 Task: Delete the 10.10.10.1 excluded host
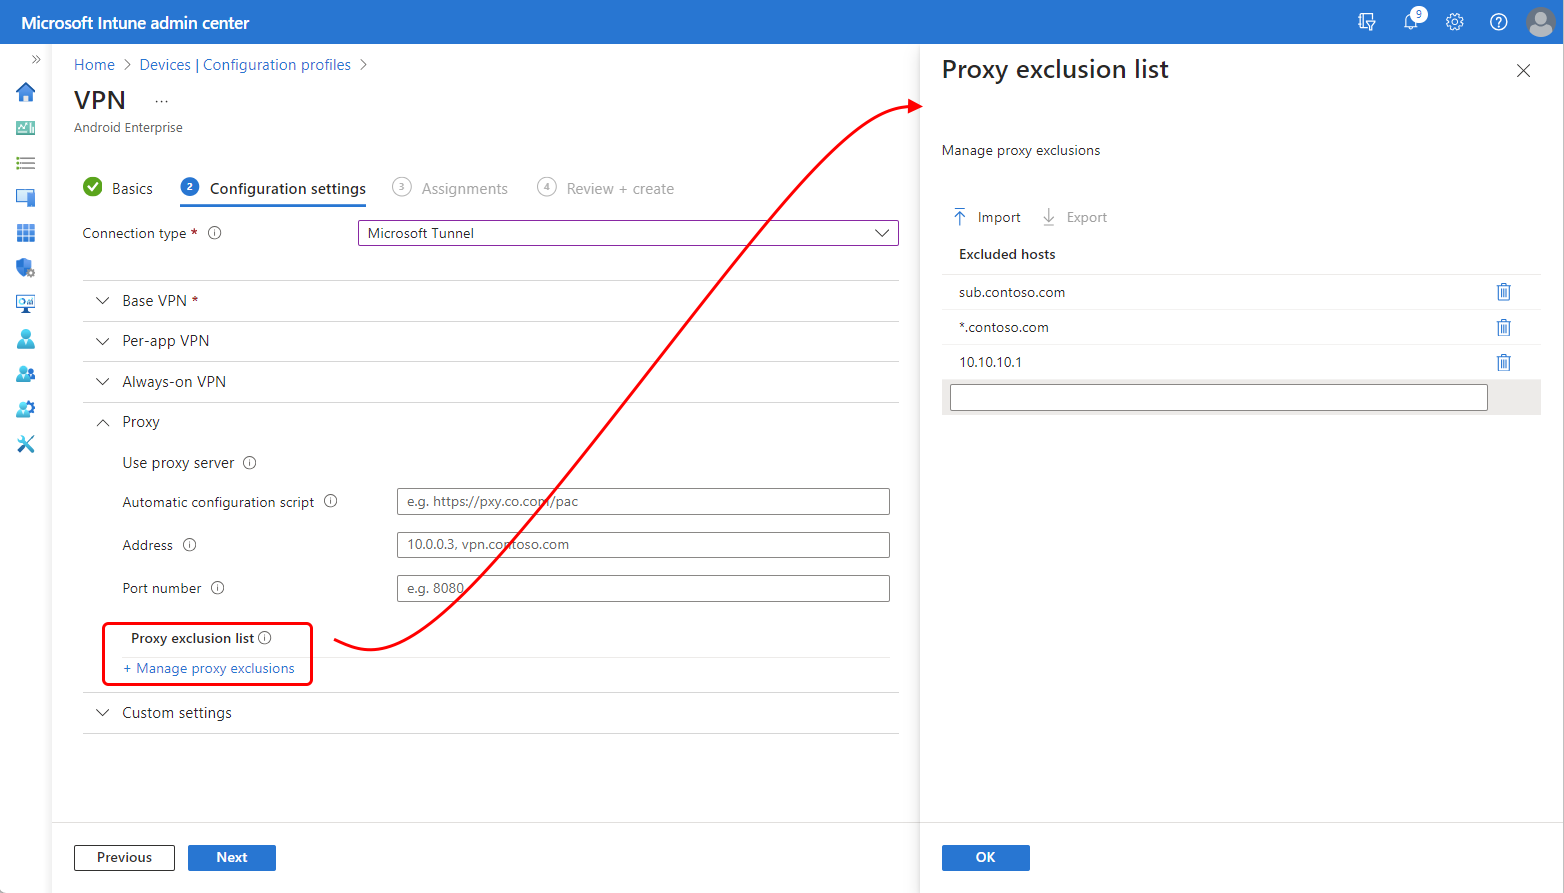click(x=1503, y=362)
